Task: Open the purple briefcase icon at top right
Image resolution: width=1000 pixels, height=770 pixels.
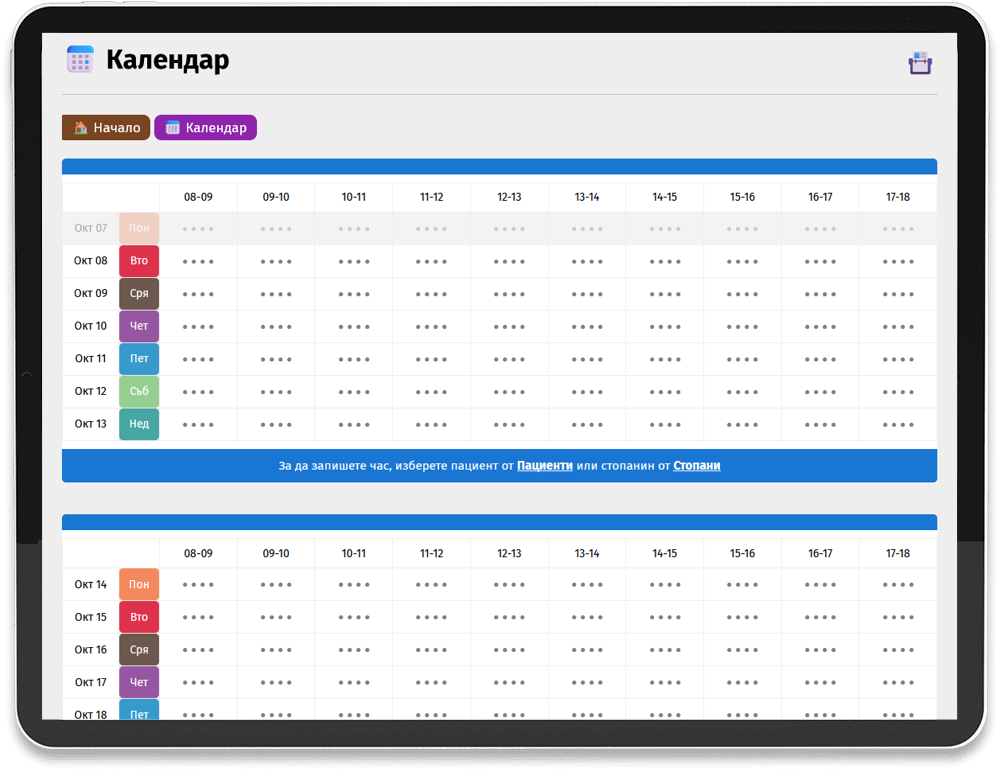Action: click(x=920, y=63)
